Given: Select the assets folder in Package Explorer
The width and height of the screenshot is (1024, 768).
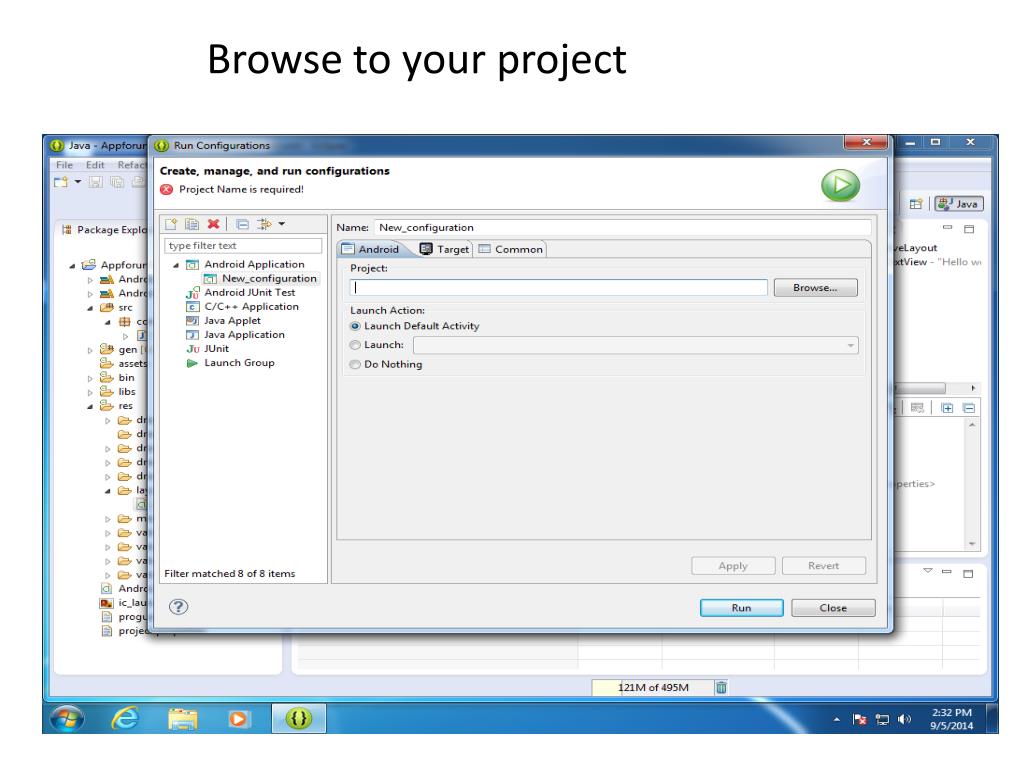Looking at the screenshot, I should (x=123, y=364).
